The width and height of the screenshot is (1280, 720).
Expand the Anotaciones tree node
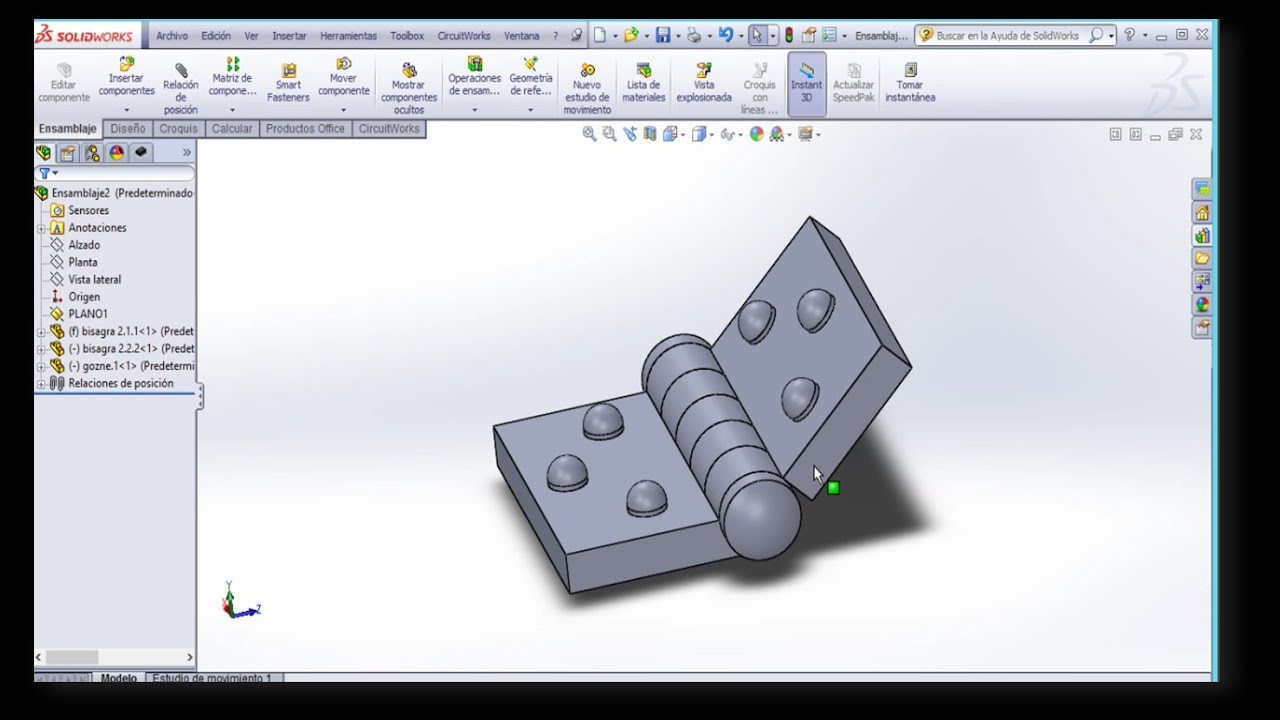click(41, 228)
